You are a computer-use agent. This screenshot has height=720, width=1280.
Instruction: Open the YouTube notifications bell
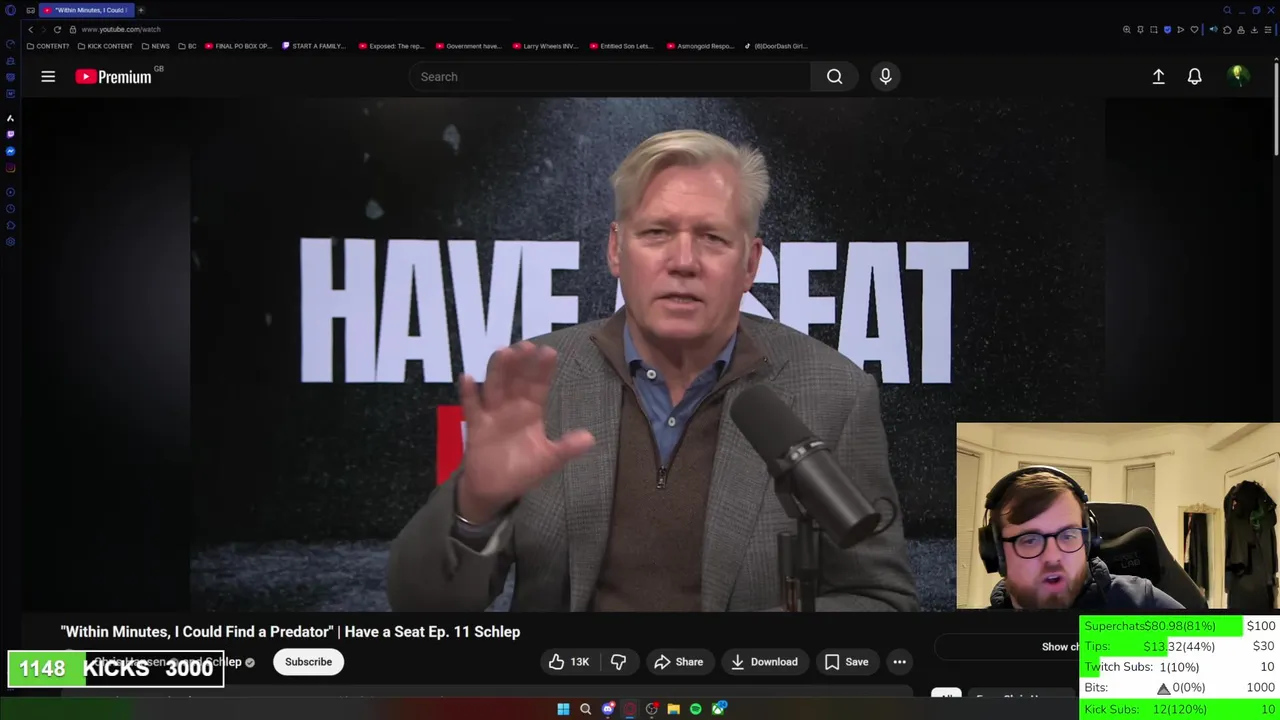pos(1194,76)
